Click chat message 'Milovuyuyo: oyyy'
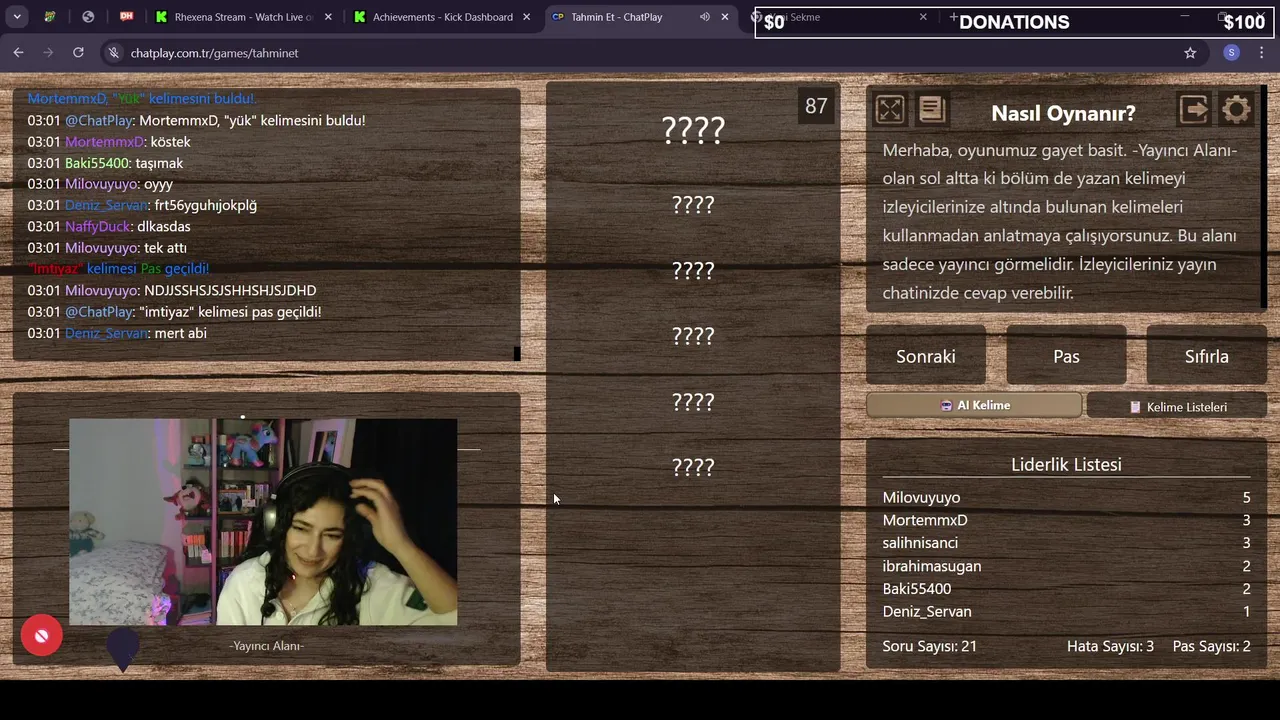The image size is (1280, 720). (x=100, y=184)
